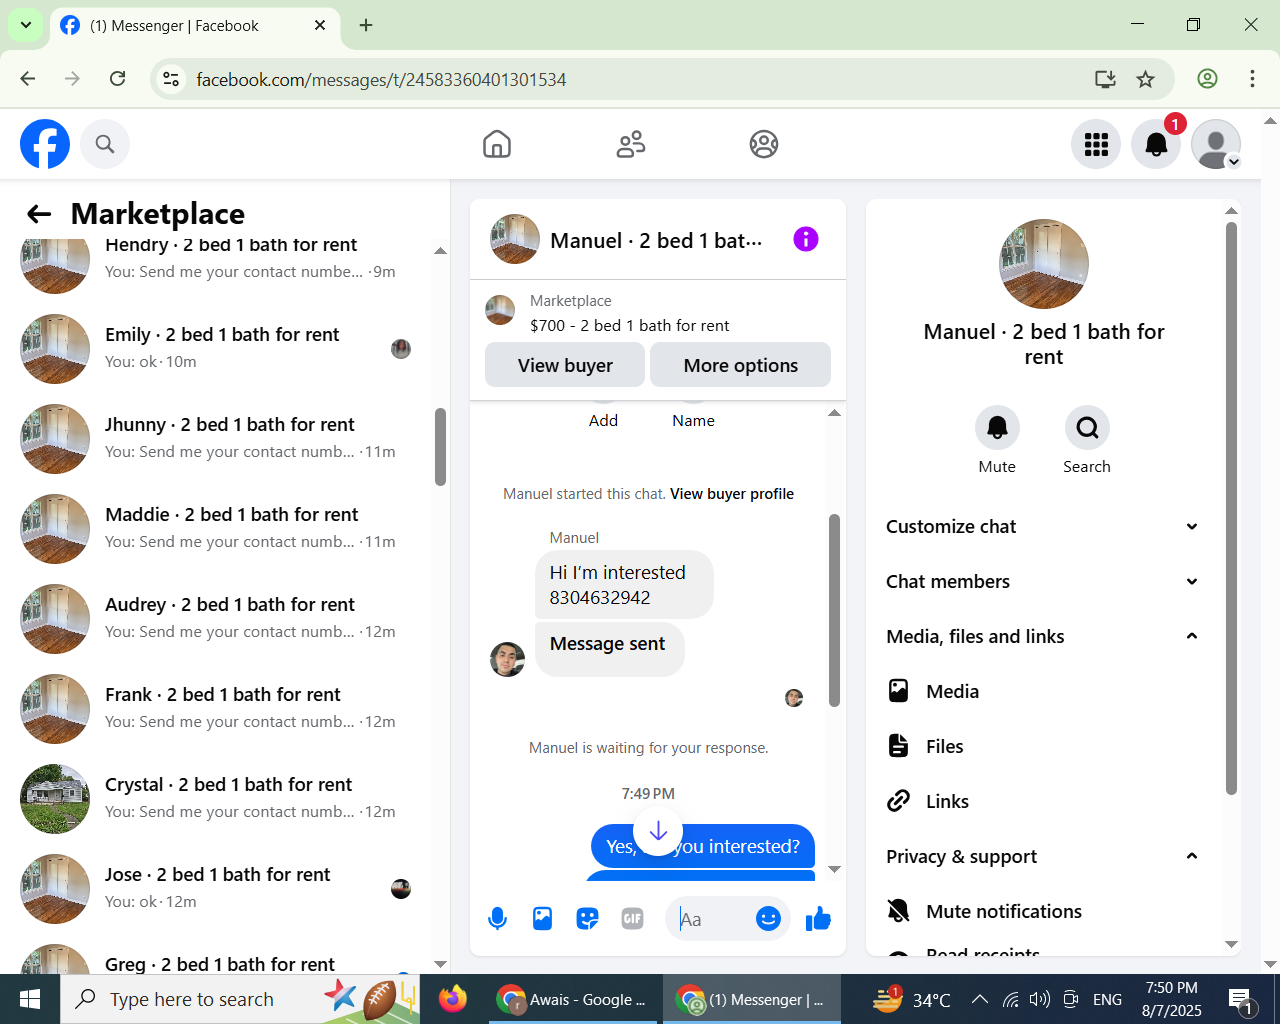The height and width of the screenshot is (1024, 1280).
Task: Open conversation information purple icon
Action: pyautogui.click(x=806, y=239)
